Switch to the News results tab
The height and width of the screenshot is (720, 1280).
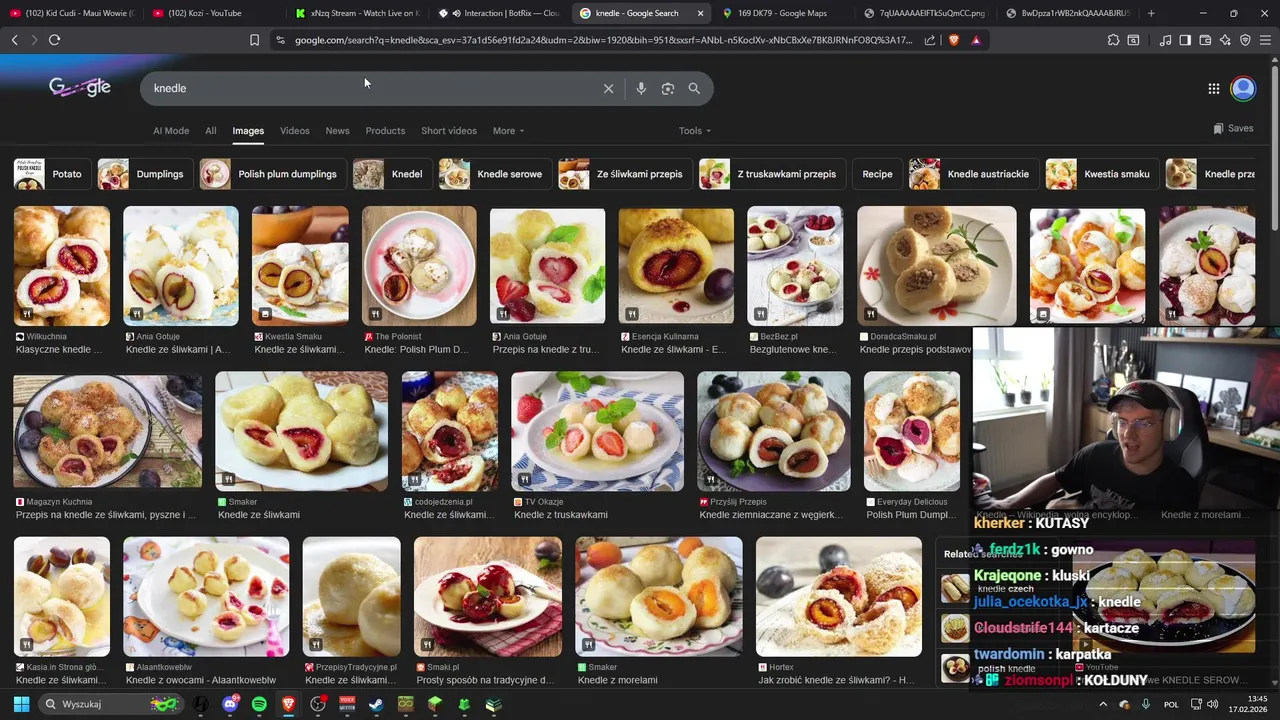[x=337, y=131]
